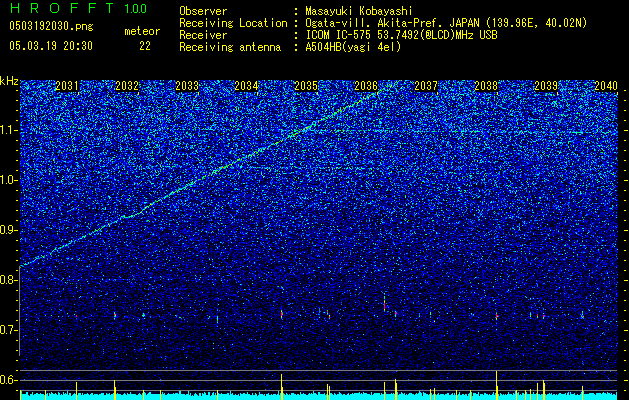Click the 2036 time marker

[366, 86]
